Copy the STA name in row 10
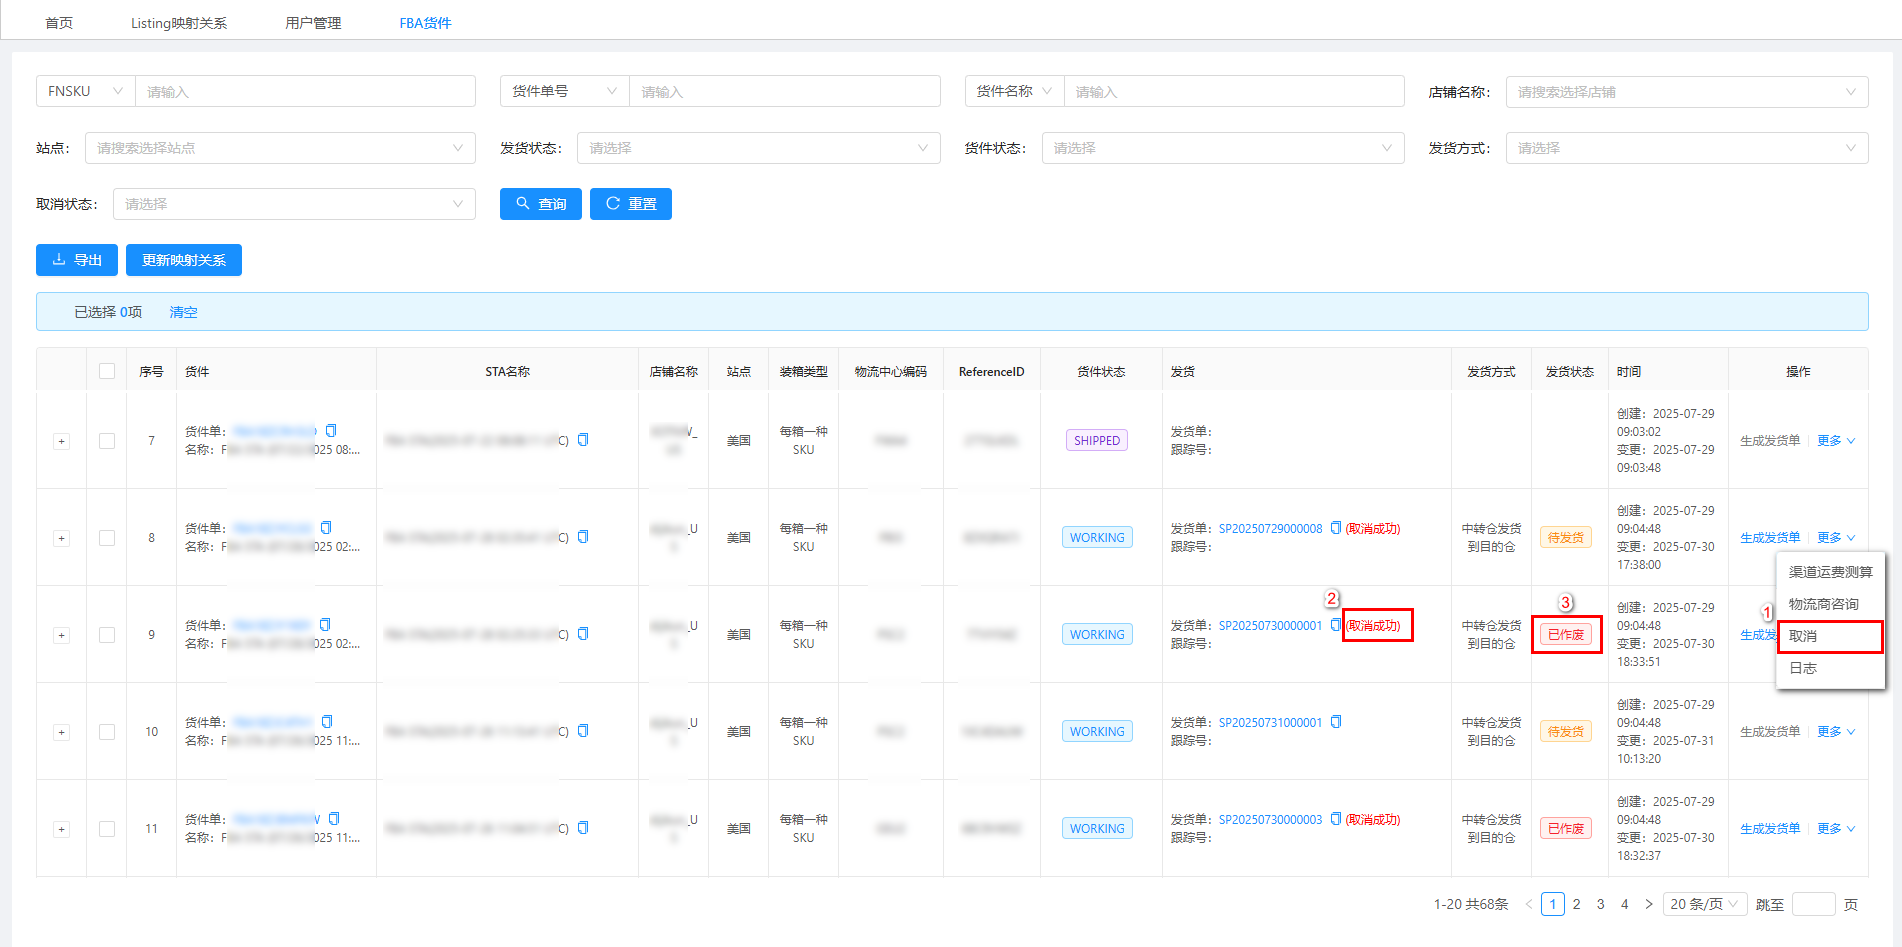The height and width of the screenshot is (947, 1902). click(x=583, y=731)
